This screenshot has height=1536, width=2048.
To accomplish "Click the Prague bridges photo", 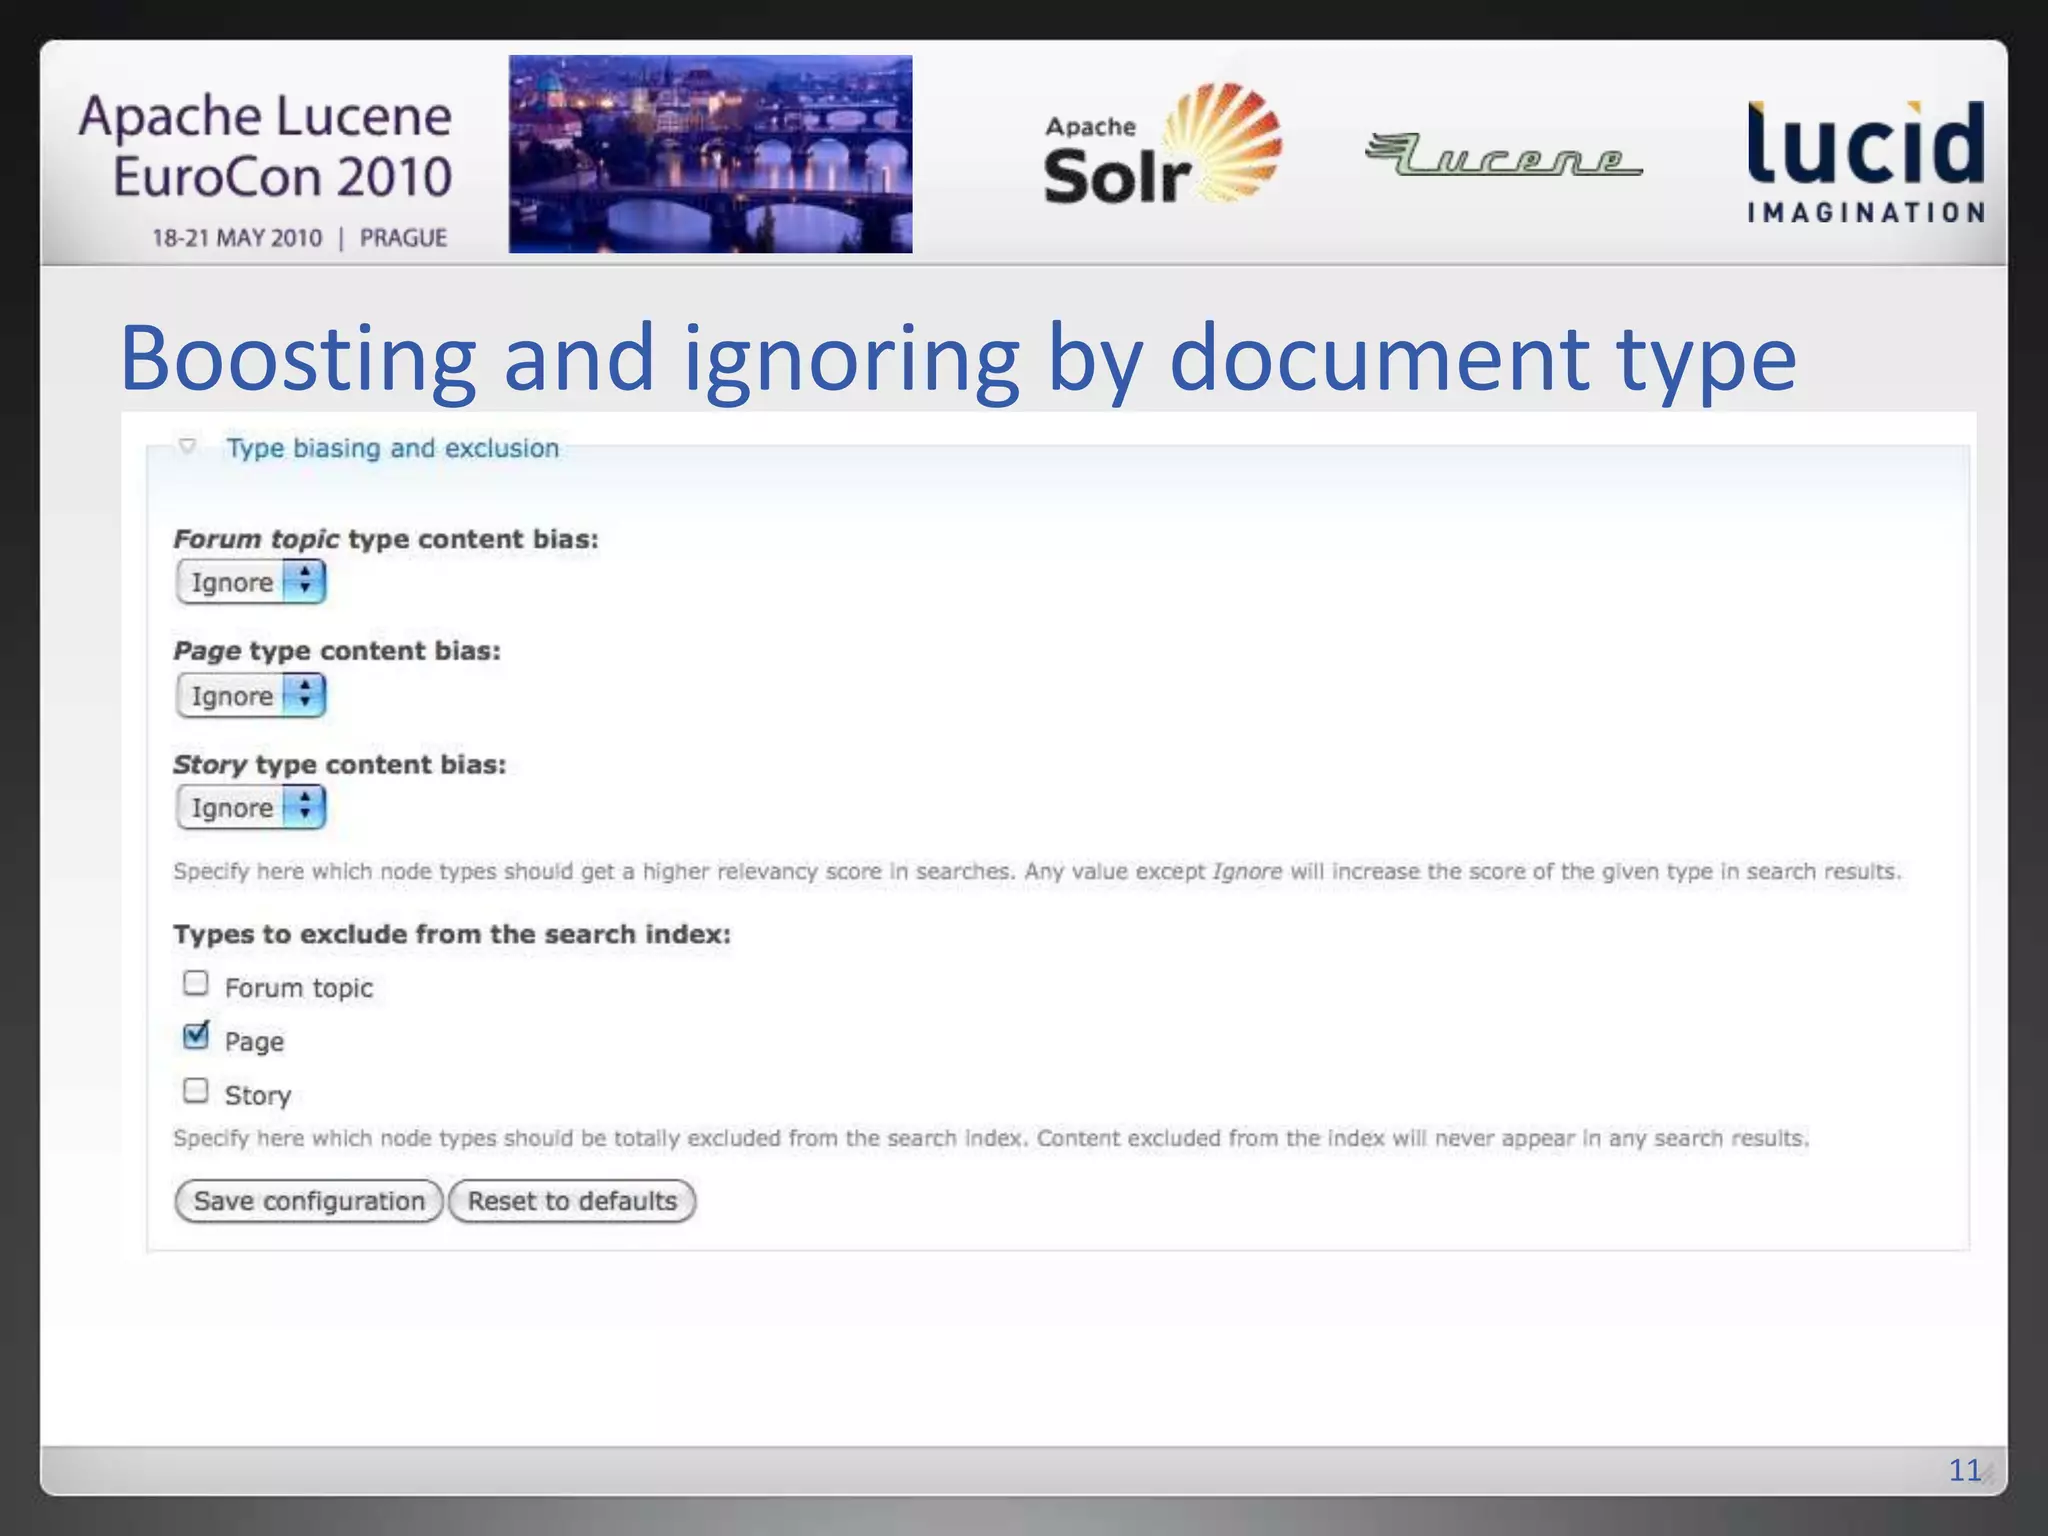I will (x=710, y=154).
